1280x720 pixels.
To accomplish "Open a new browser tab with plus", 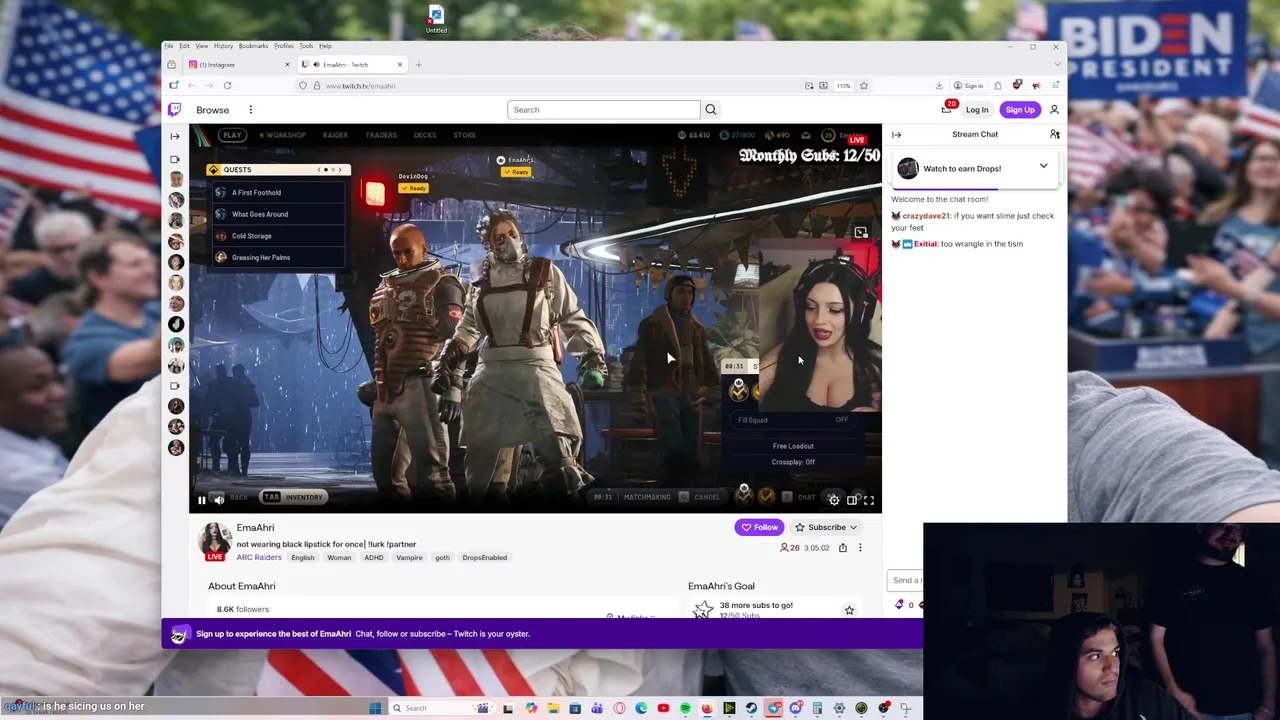I will (418, 65).
